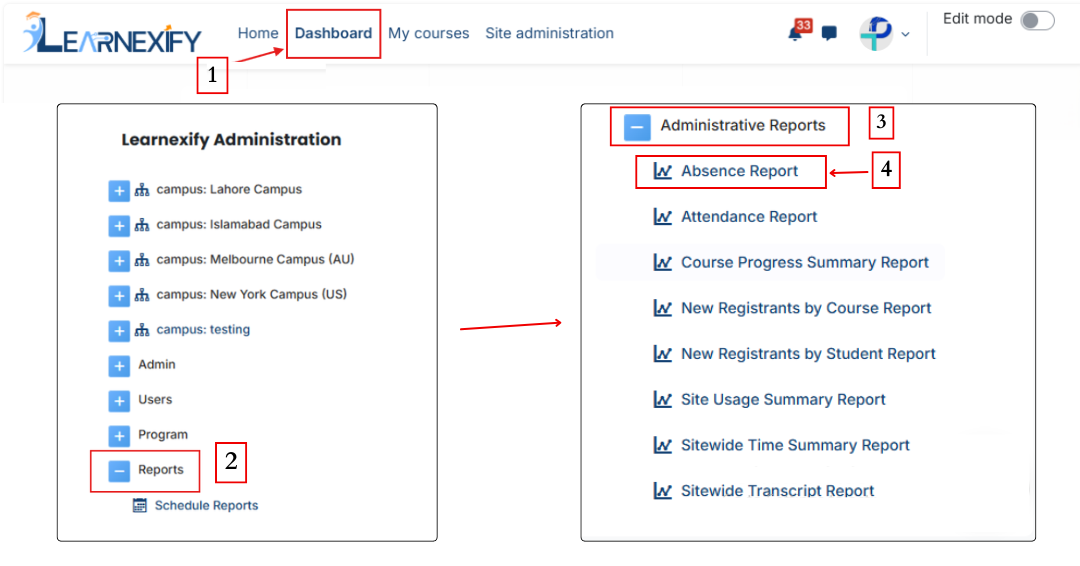The width and height of the screenshot is (1080, 566).
Task: Expand the Islamabad Campus node
Action: coord(119,226)
